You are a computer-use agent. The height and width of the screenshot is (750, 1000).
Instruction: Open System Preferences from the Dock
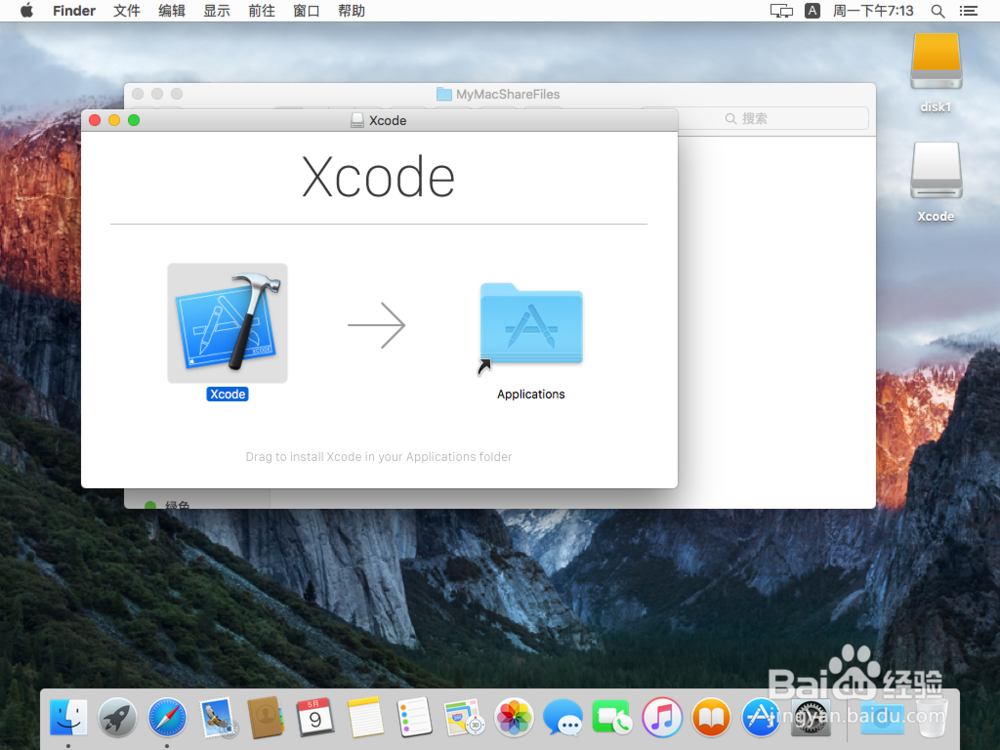point(810,717)
